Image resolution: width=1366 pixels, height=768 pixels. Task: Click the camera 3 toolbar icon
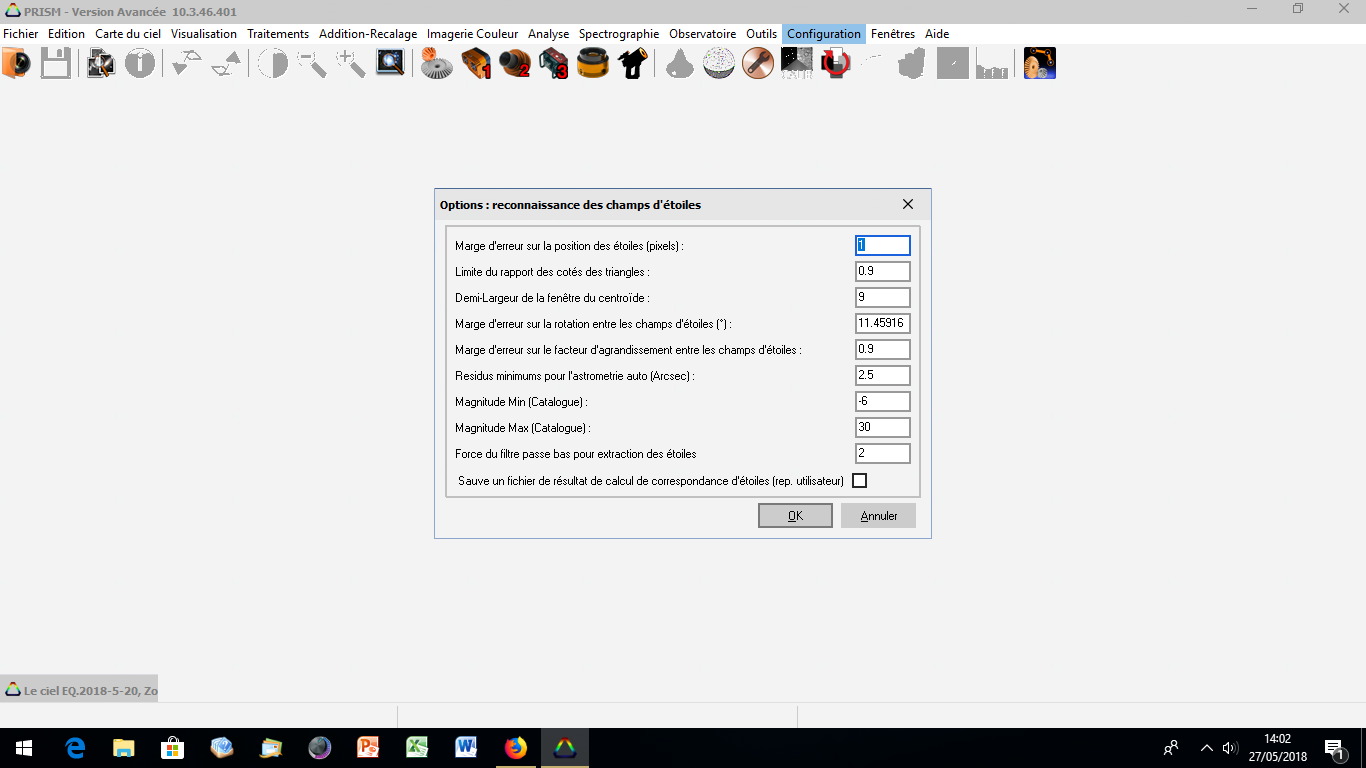tap(554, 64)
